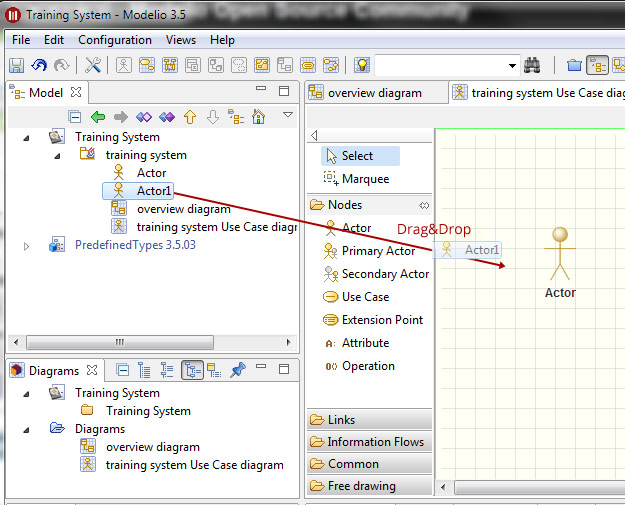625x505 pixels.
Task: Collapse the Training System root in Model tree
Action: point(26,138)
